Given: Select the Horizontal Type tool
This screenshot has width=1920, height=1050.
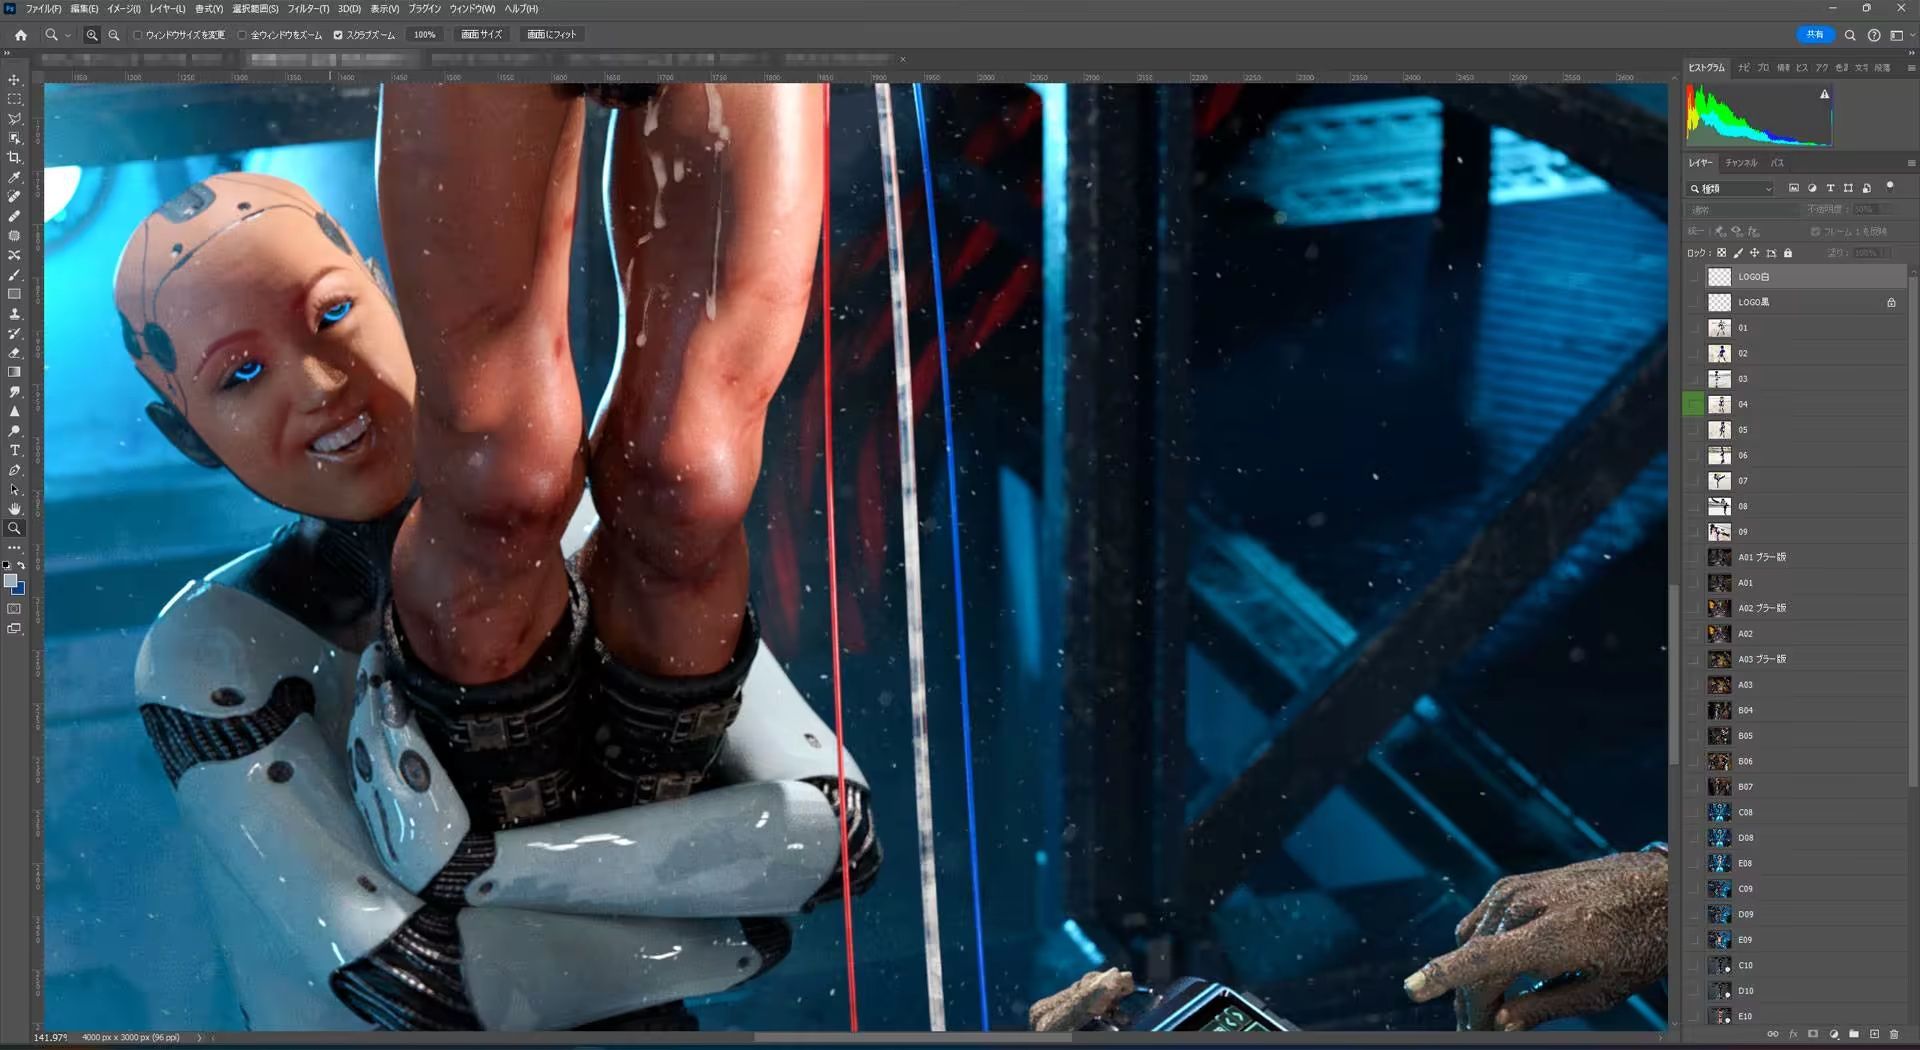Looking at the screenshot, I should [14, 451].
